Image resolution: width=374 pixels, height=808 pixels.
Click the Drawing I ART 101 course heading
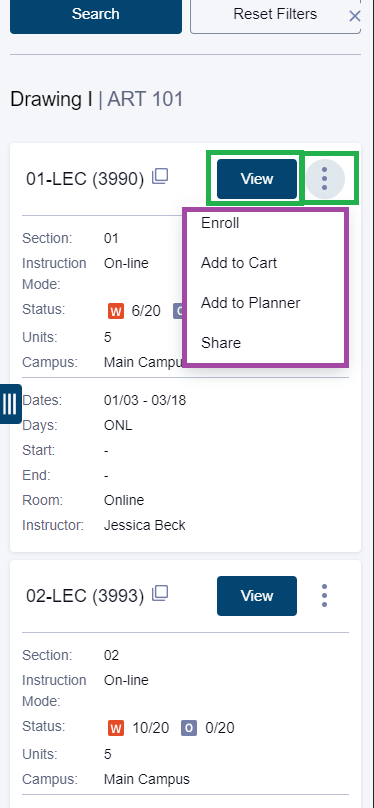[96, 99]
